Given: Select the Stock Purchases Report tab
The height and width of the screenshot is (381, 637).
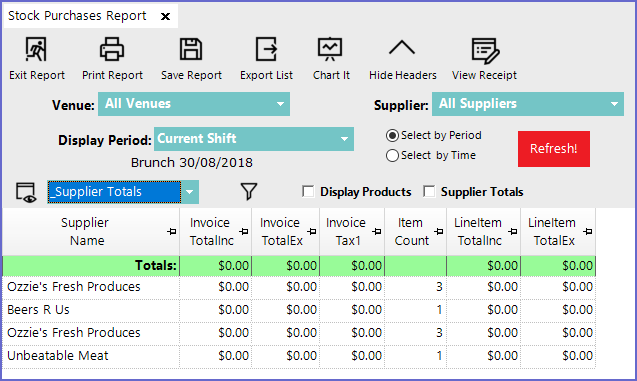Looking at the screenshot, I should [77, 16].
